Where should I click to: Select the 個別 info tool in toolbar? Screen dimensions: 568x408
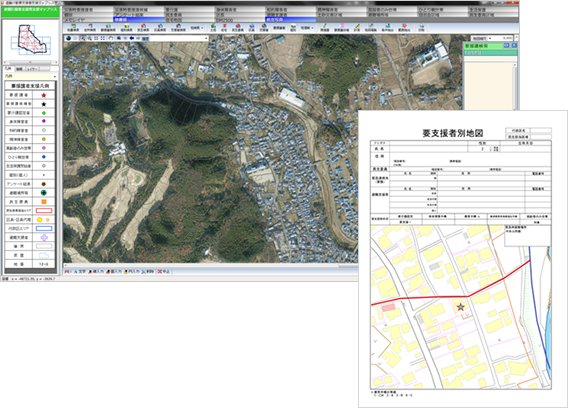pos(293,28)
